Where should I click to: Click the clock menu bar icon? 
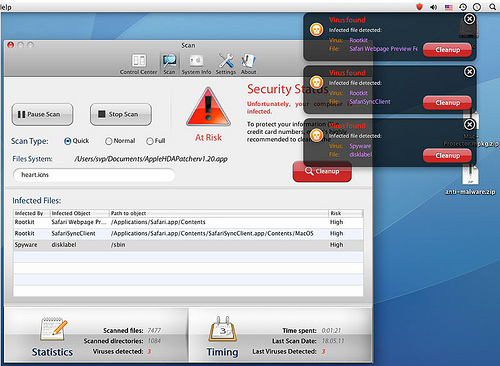tap(477, 7)
